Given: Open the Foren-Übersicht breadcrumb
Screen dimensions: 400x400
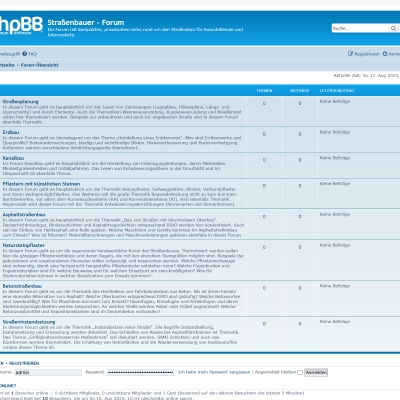Looking at the screenshot, I should tap(39, 65).
